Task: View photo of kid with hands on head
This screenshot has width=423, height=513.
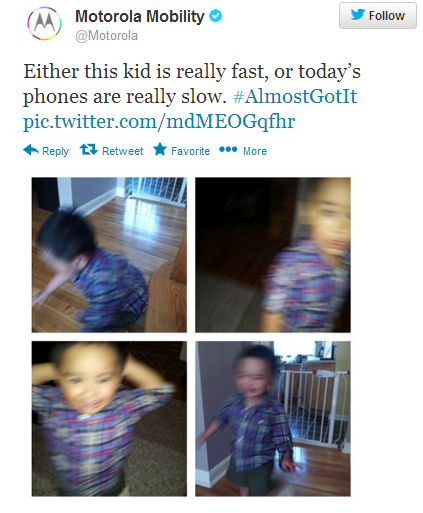Action: (109, 419)
